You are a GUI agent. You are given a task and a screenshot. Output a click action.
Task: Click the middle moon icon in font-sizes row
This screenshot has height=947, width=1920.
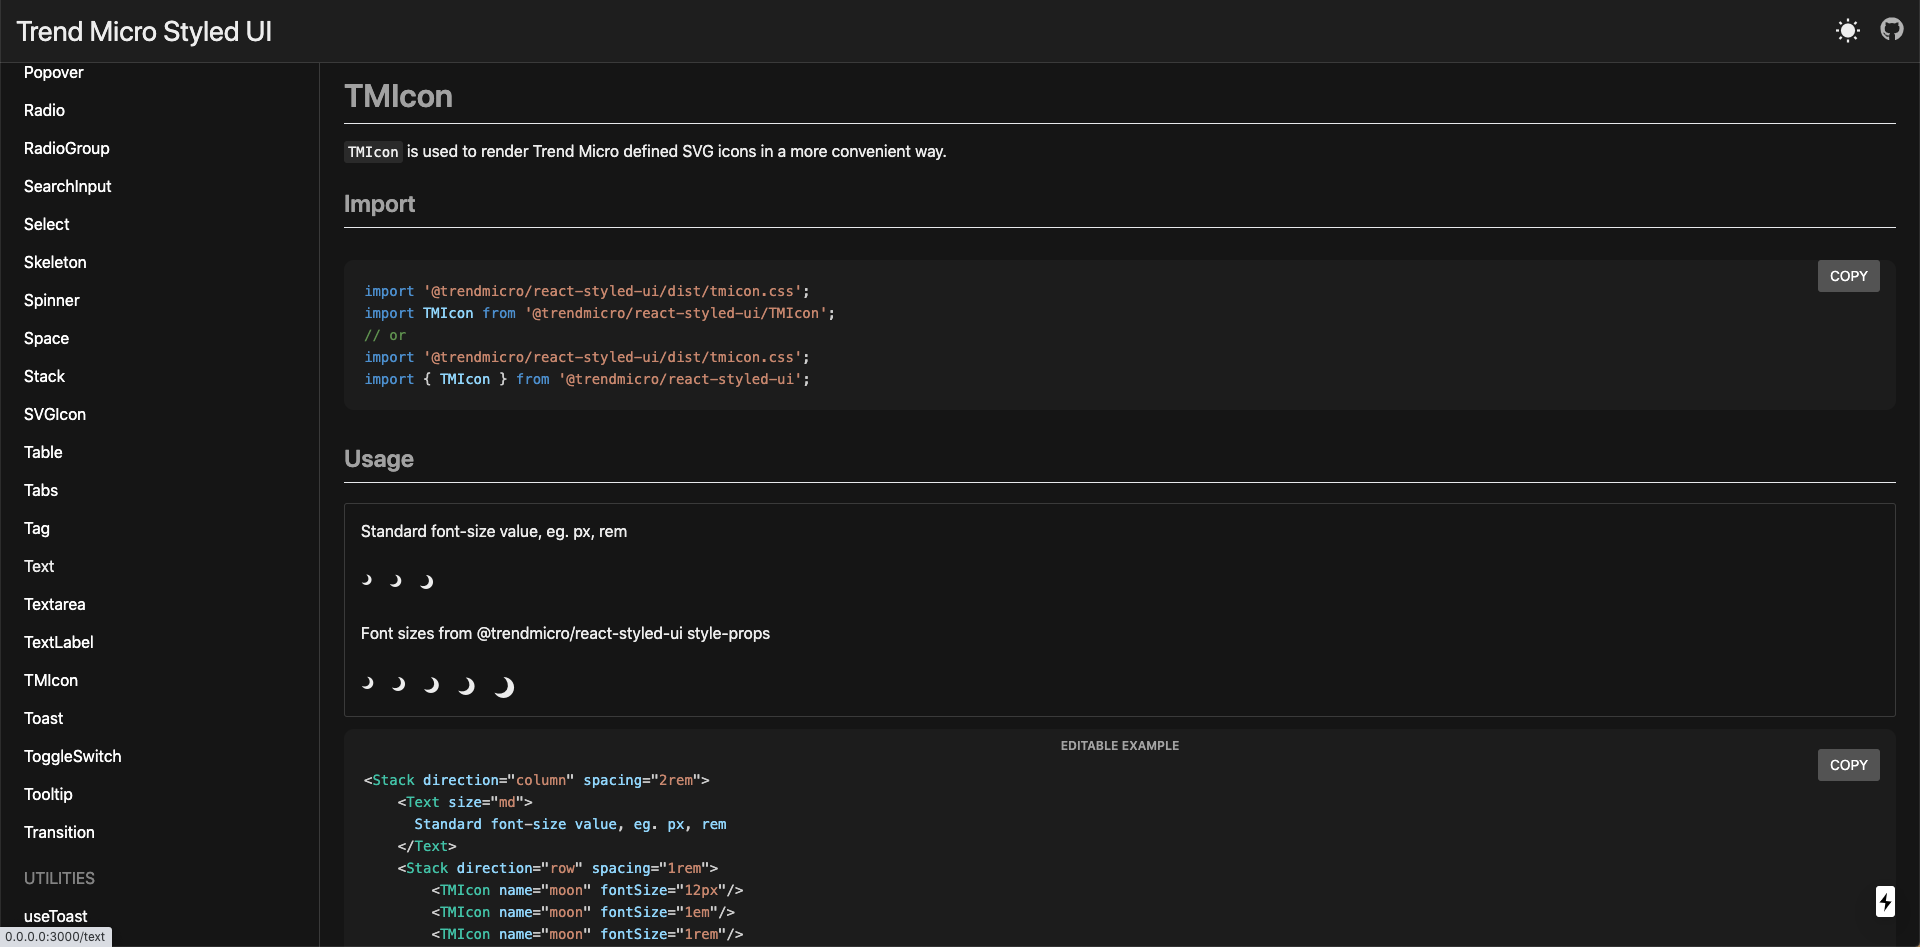(430, 685)
